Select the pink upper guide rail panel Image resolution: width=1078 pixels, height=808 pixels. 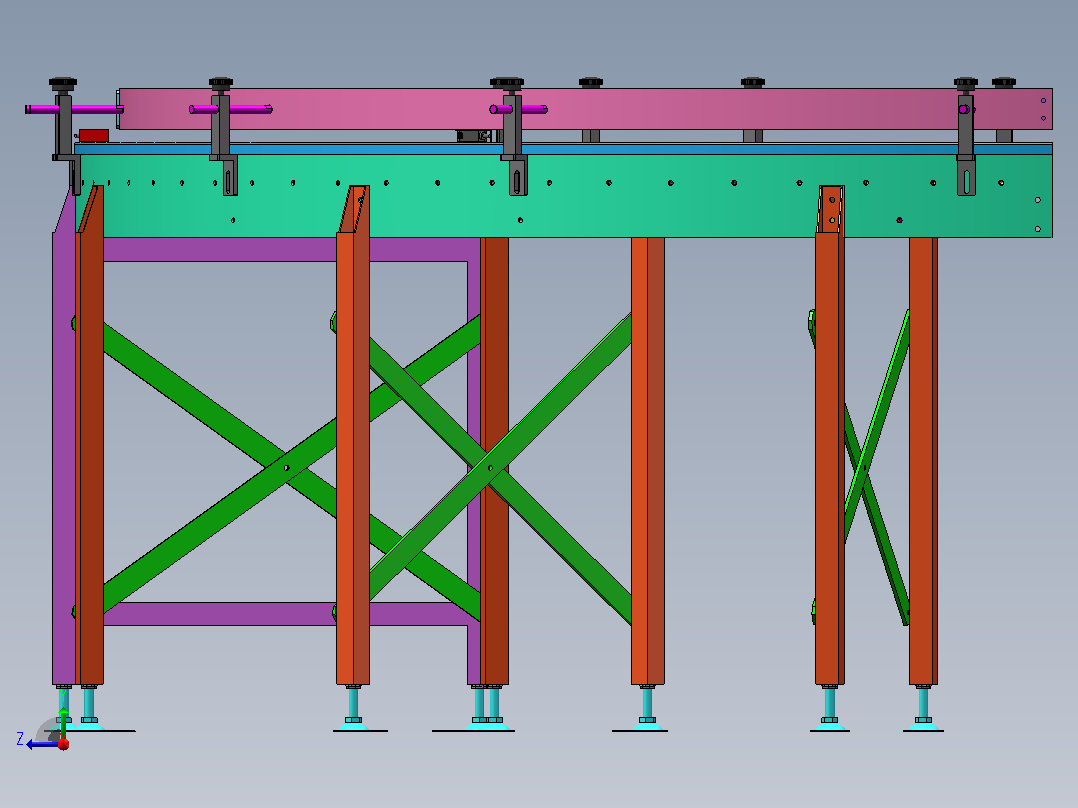[x=584, y=109]
